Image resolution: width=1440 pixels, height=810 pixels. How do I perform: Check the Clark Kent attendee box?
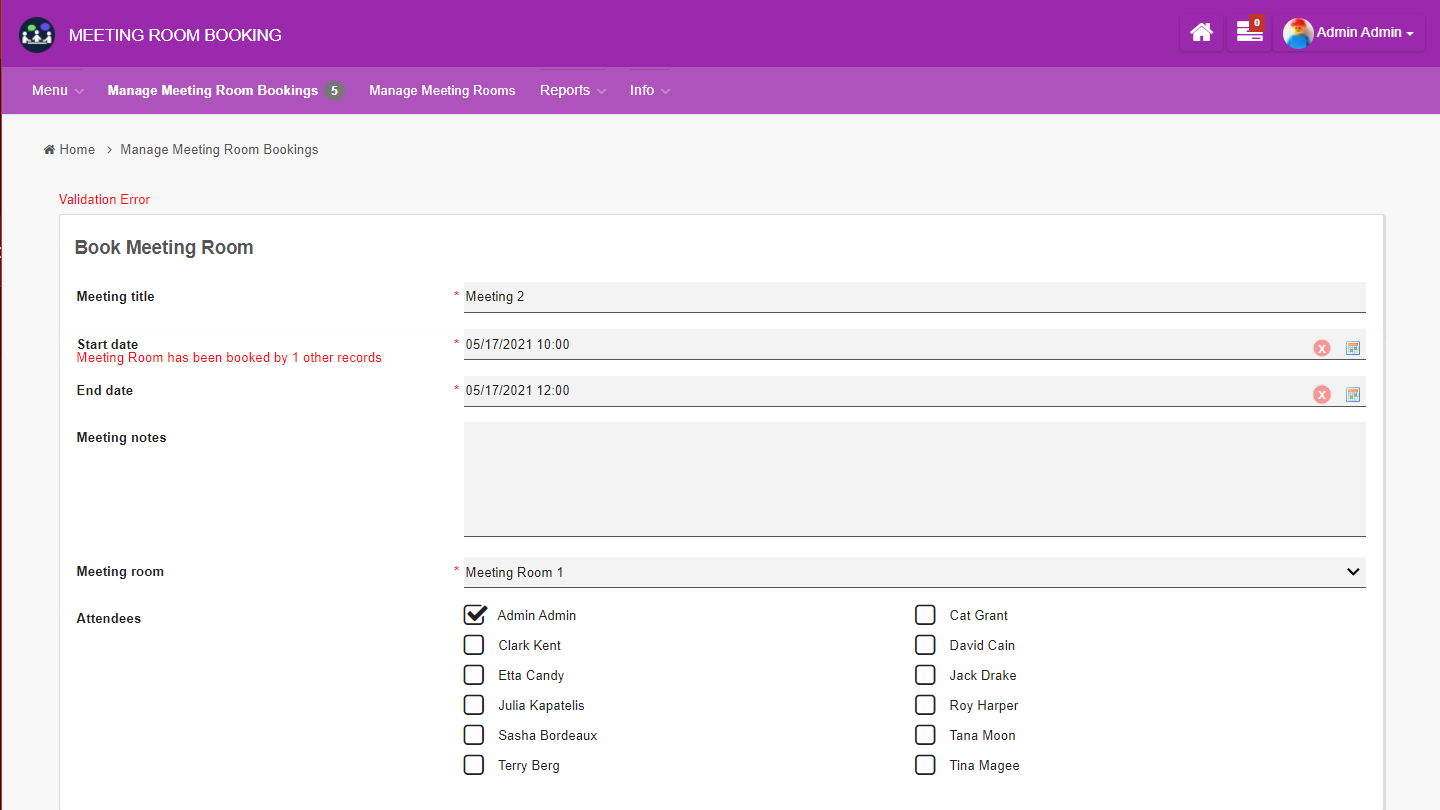[474, 645]
